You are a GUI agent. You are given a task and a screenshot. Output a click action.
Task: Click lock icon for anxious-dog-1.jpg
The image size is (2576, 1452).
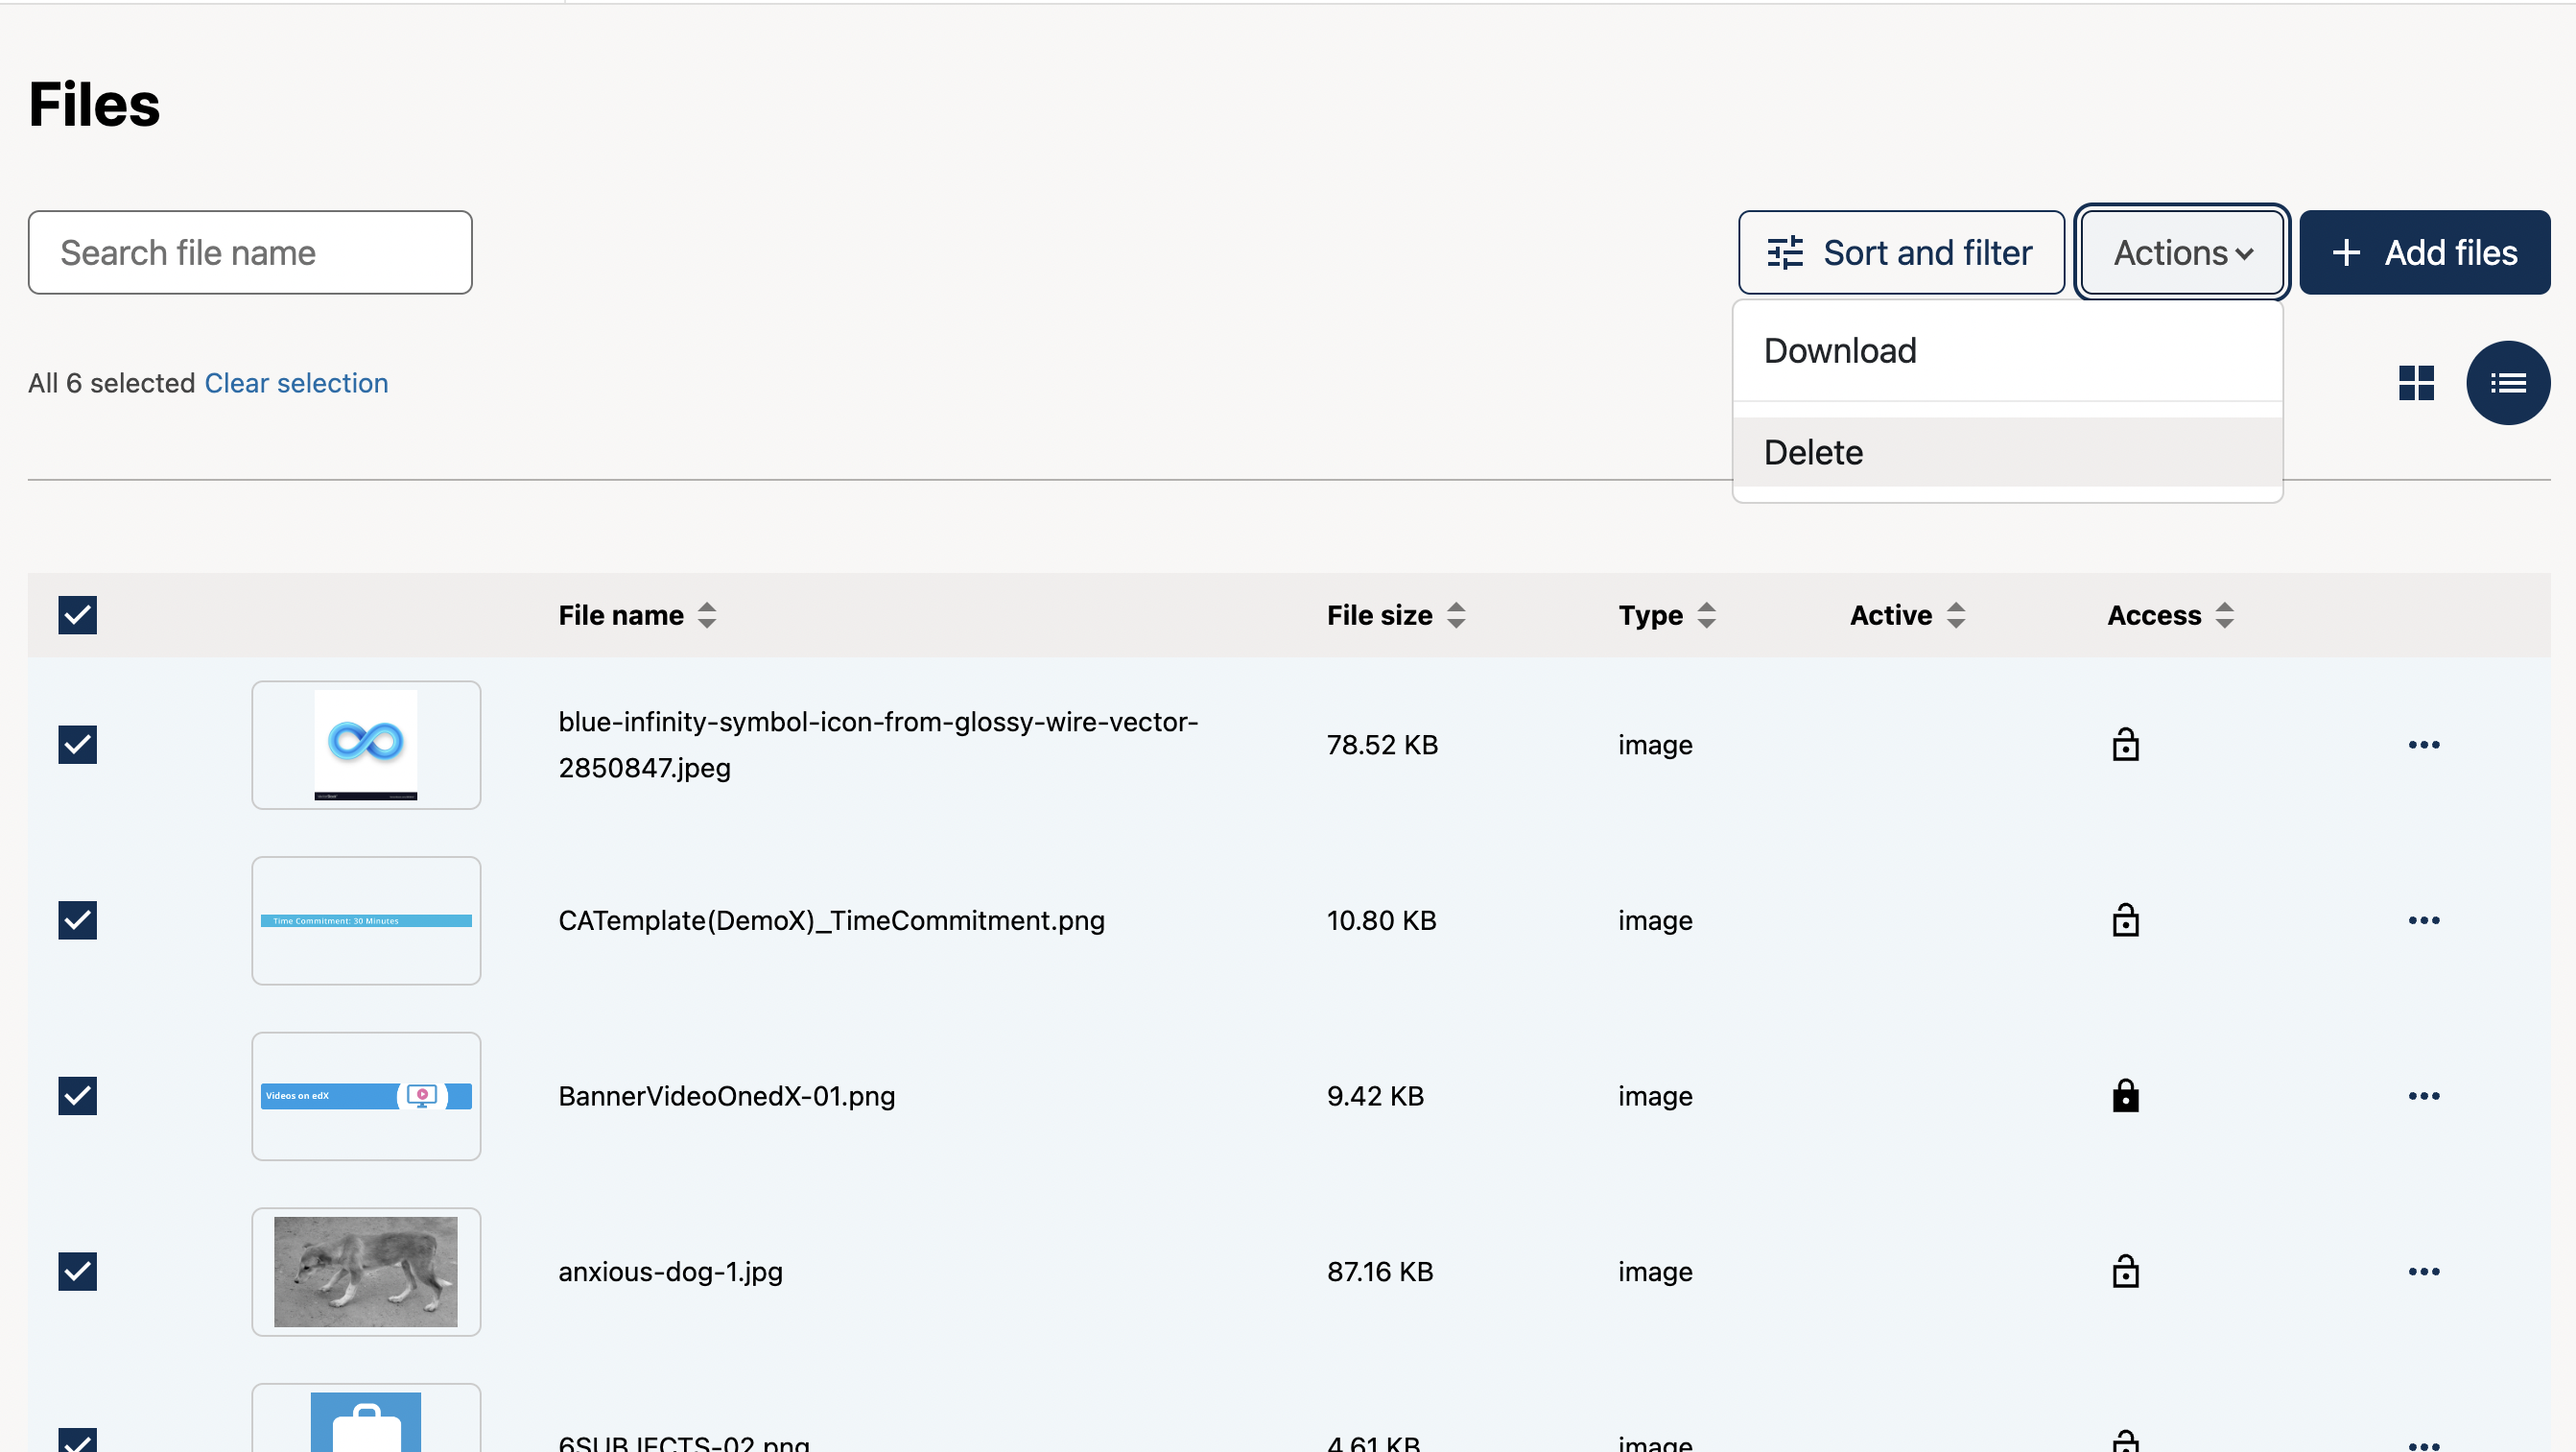pyautogui.click(x=2125, y=1271)
